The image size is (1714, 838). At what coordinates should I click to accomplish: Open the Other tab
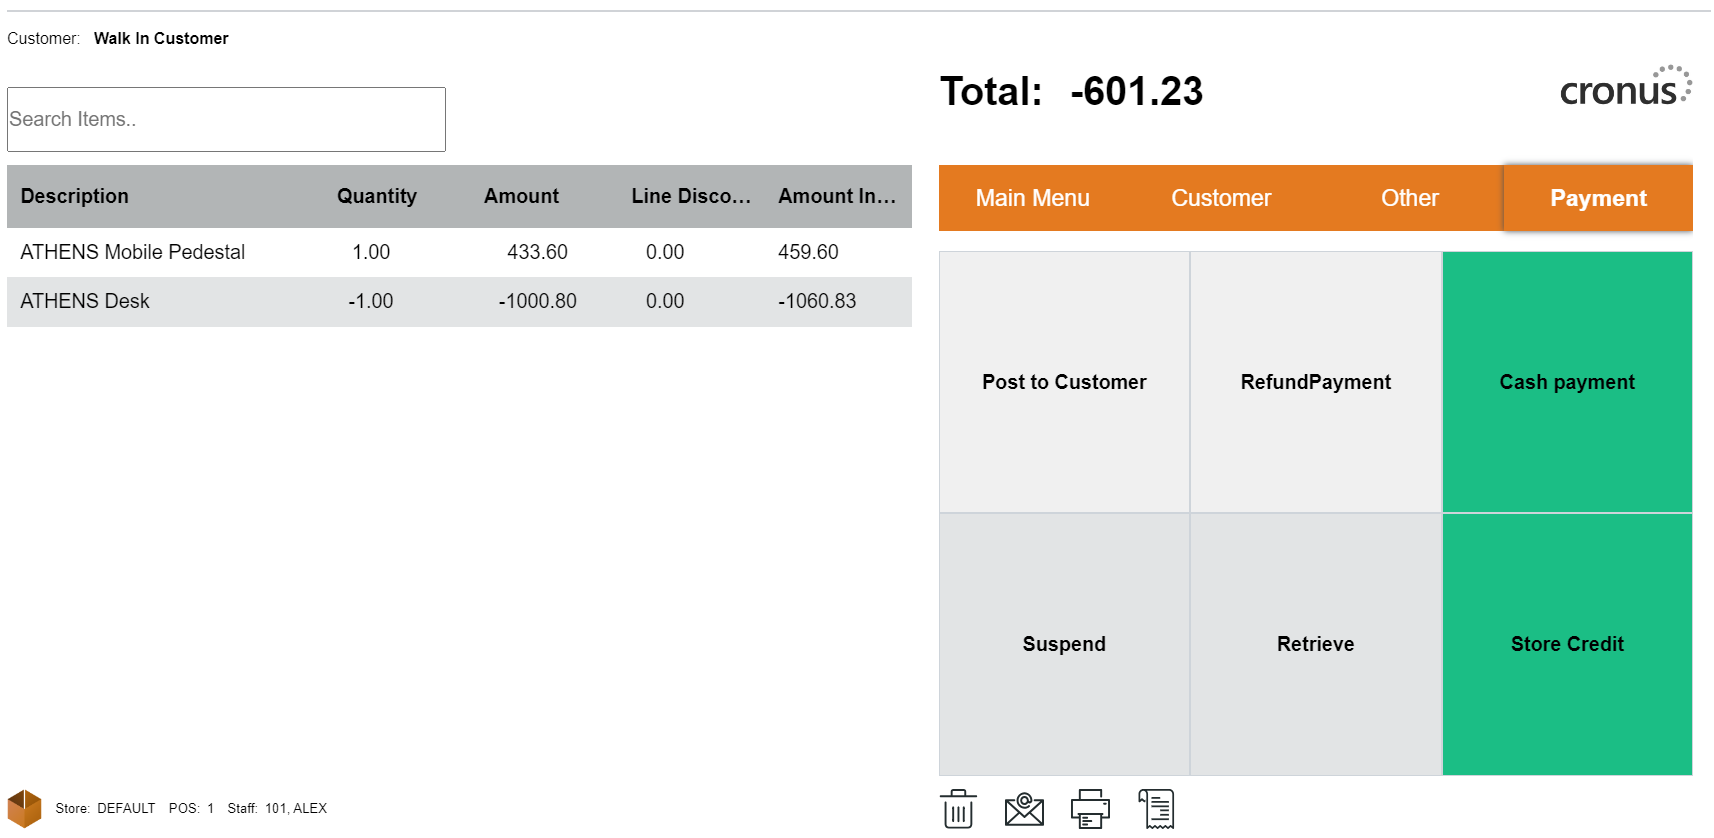(1409, 198)
